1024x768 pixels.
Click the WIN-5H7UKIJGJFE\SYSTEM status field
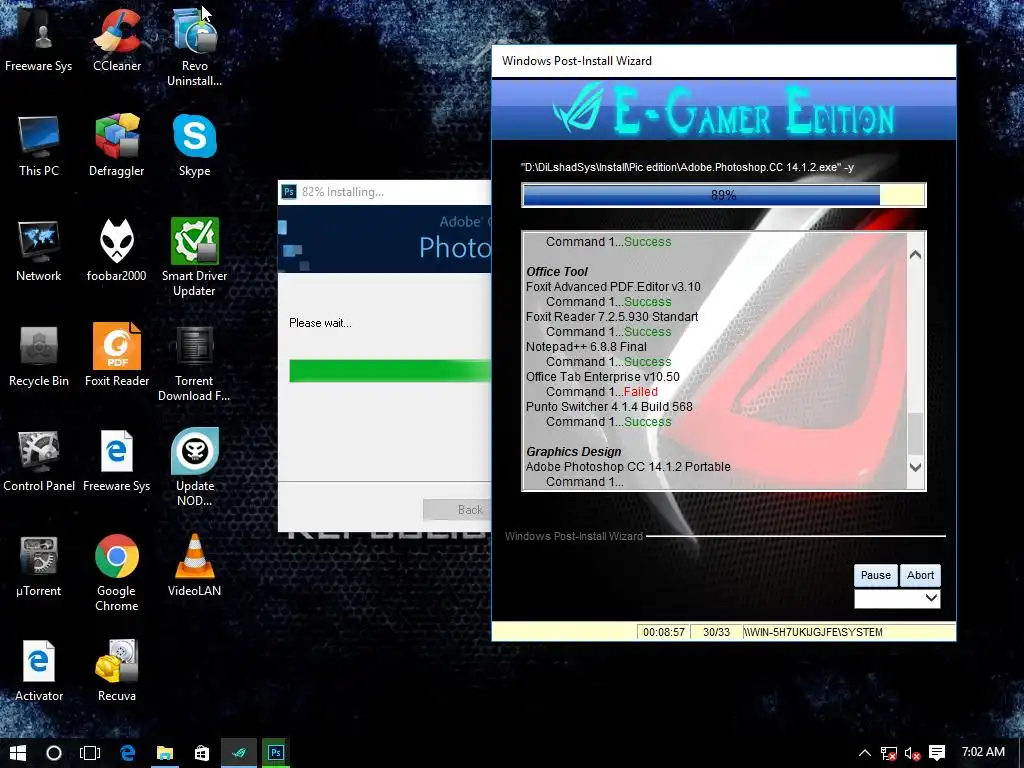pos(848,632)
